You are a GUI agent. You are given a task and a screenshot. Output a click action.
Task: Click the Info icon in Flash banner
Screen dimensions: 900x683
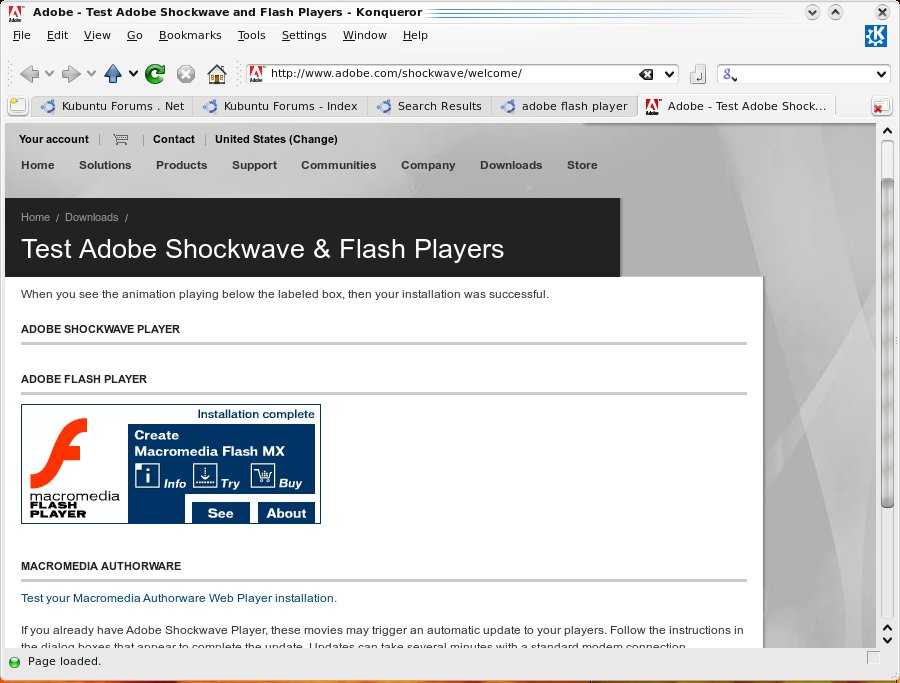click(148, 477)
